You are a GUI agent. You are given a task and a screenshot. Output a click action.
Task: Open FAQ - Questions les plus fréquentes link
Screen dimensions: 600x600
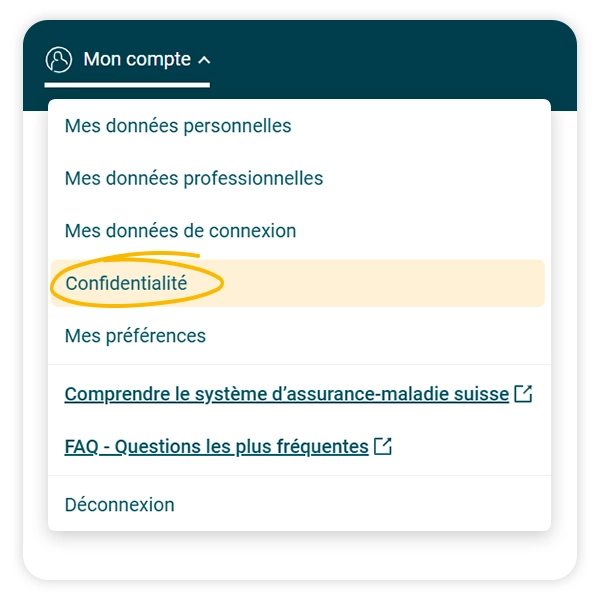216,447
